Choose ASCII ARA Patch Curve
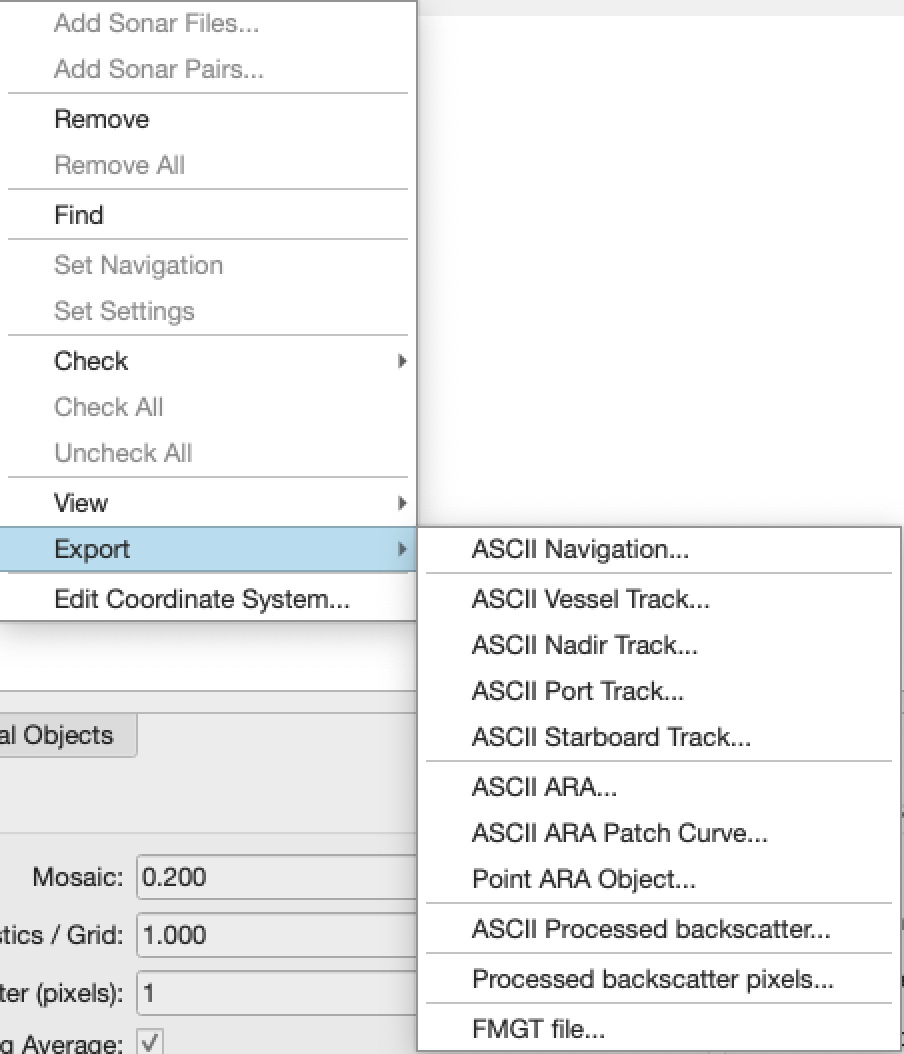Image resolution: width=904 pixels, height=1054 pixels. tap(619, 833)
